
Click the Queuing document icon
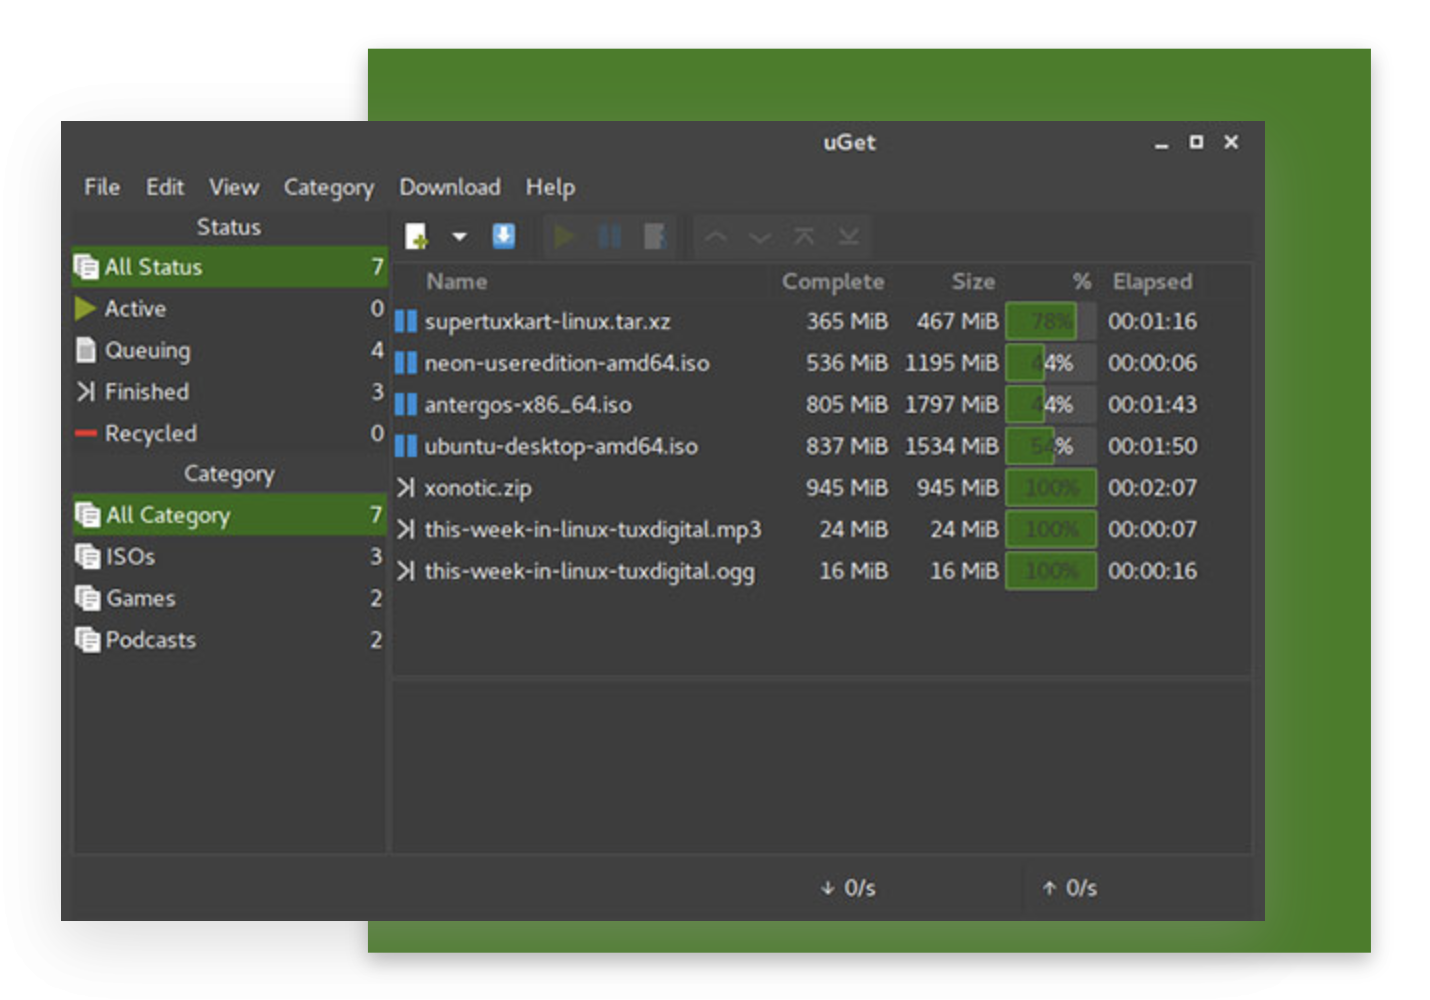[85, 350]
